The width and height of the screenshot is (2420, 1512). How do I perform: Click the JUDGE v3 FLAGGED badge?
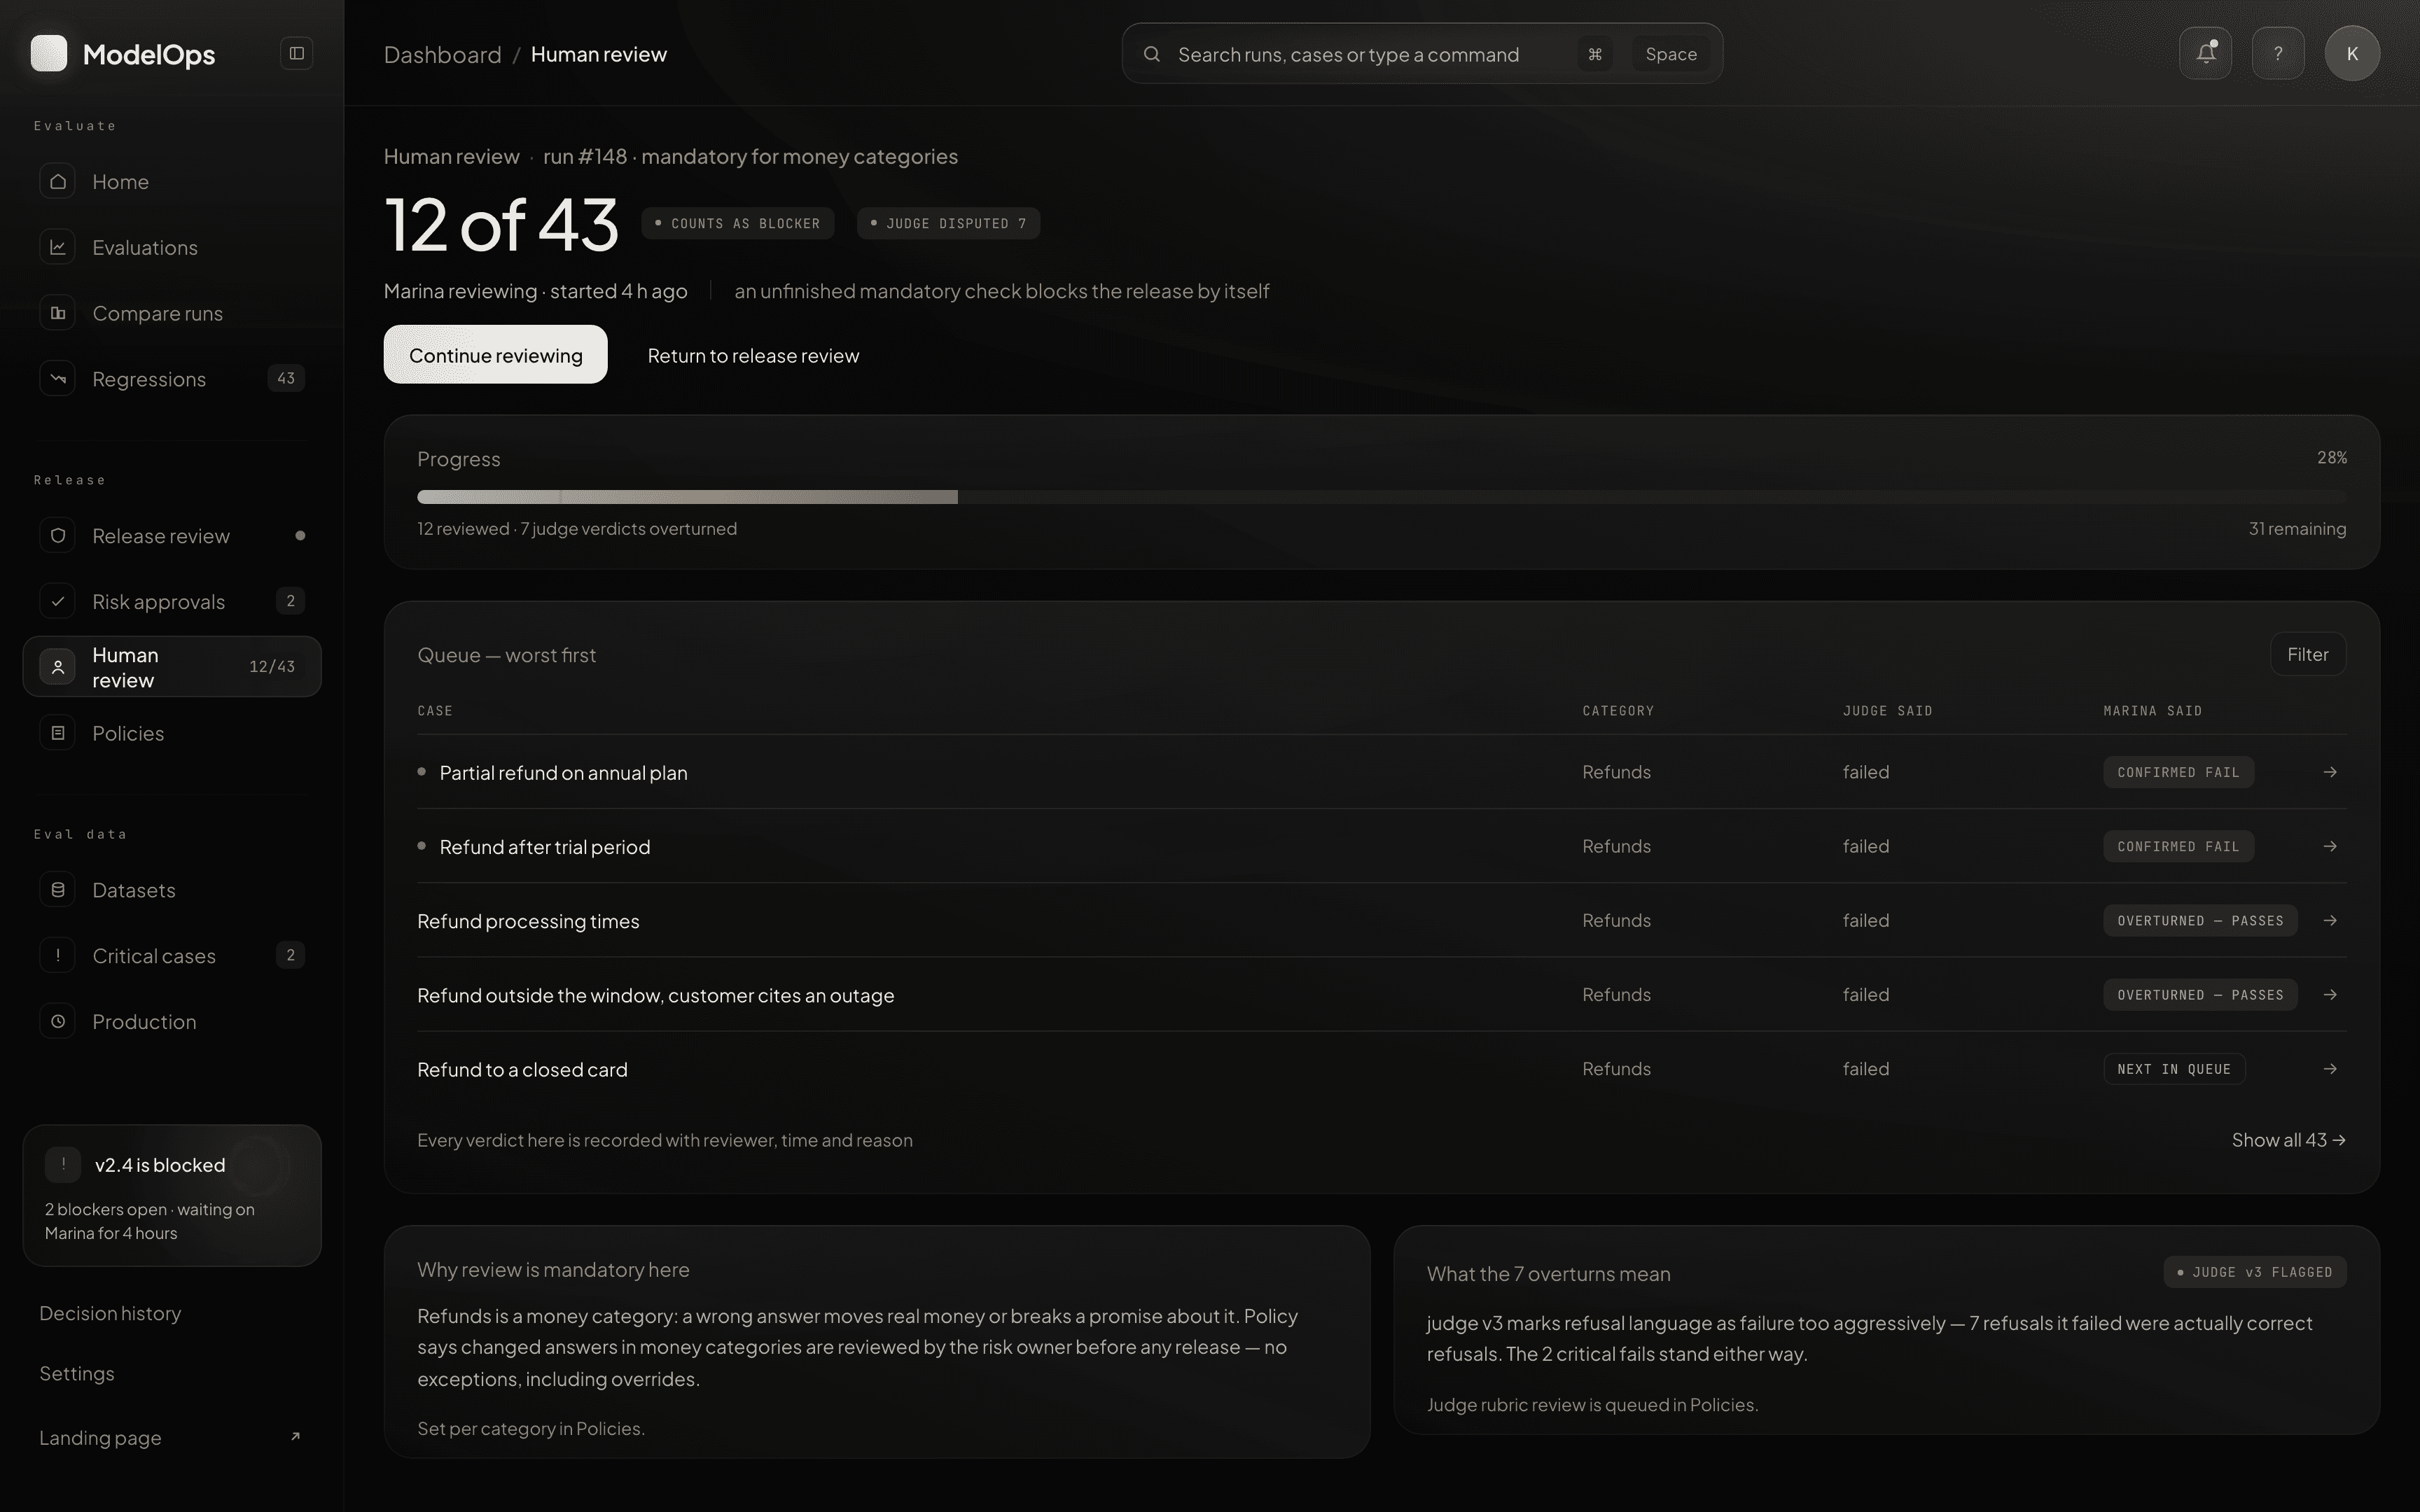[x=2255, y=1272]
